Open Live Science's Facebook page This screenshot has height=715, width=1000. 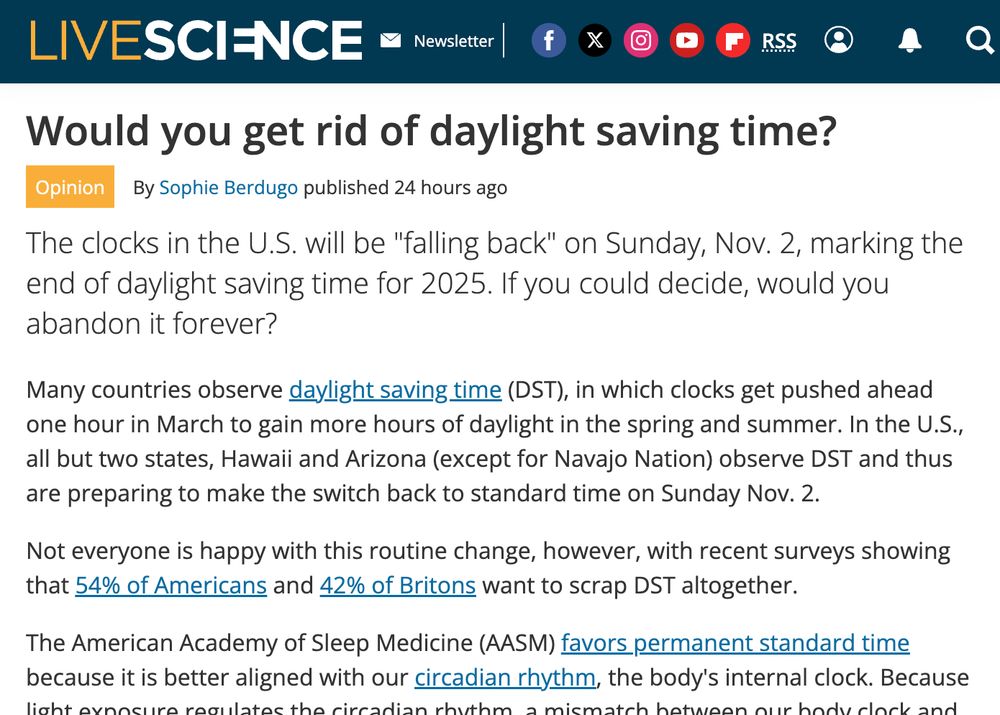point(548,40)
